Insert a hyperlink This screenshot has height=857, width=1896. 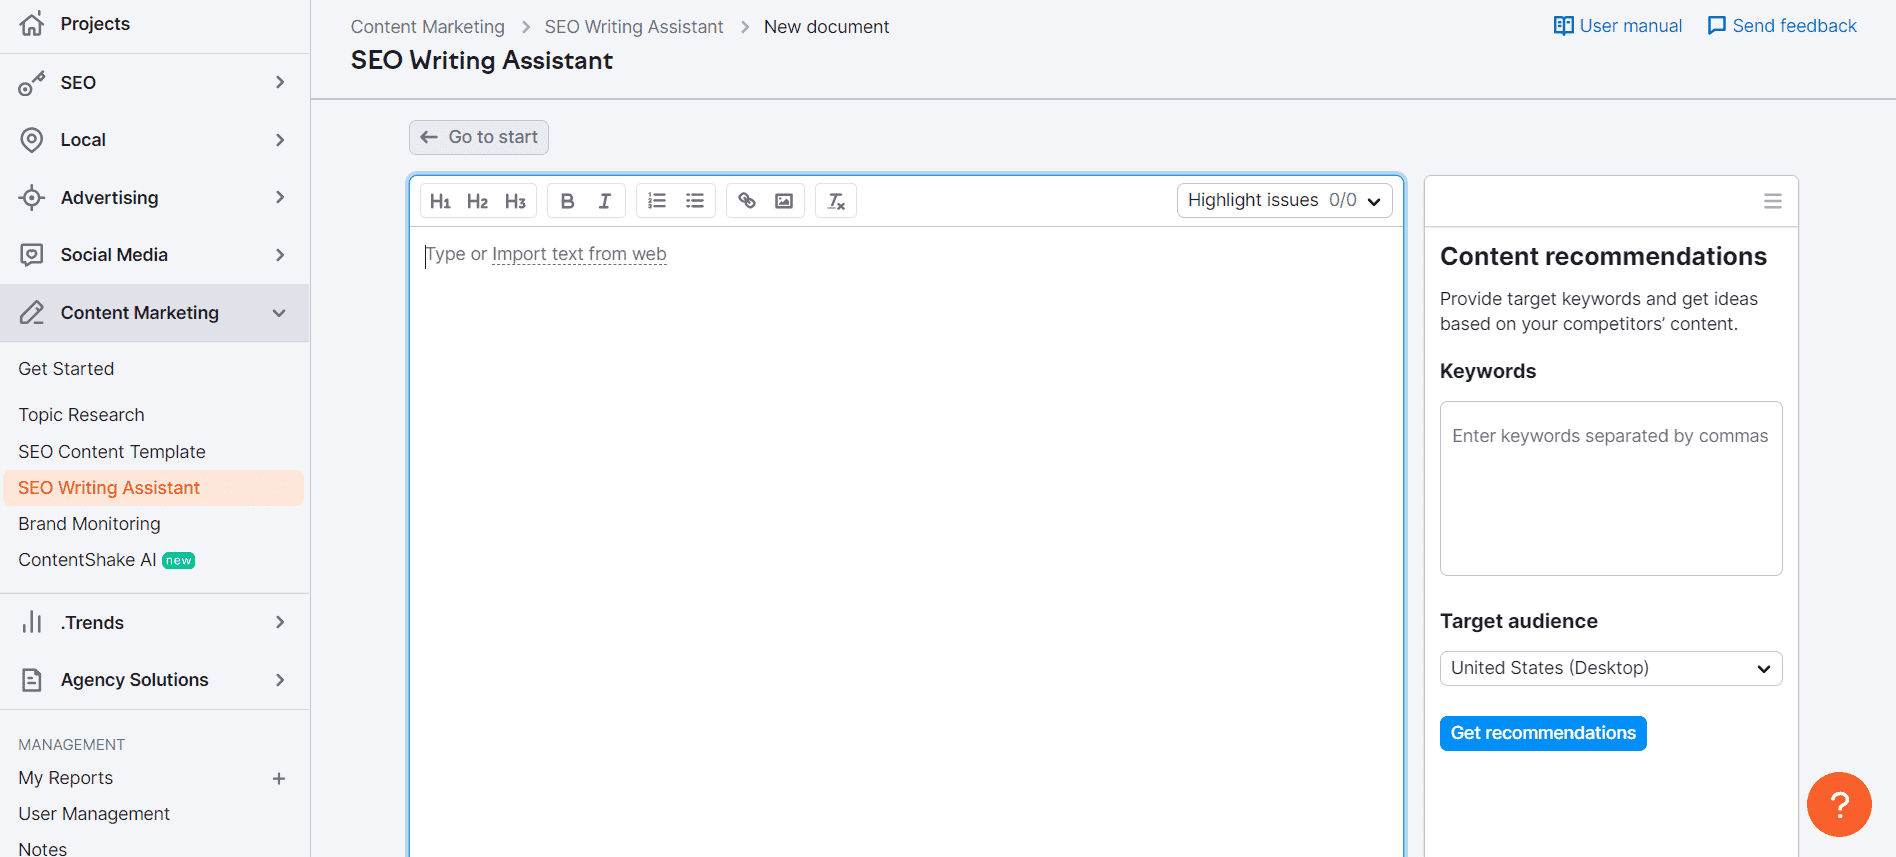coord(747,201)
